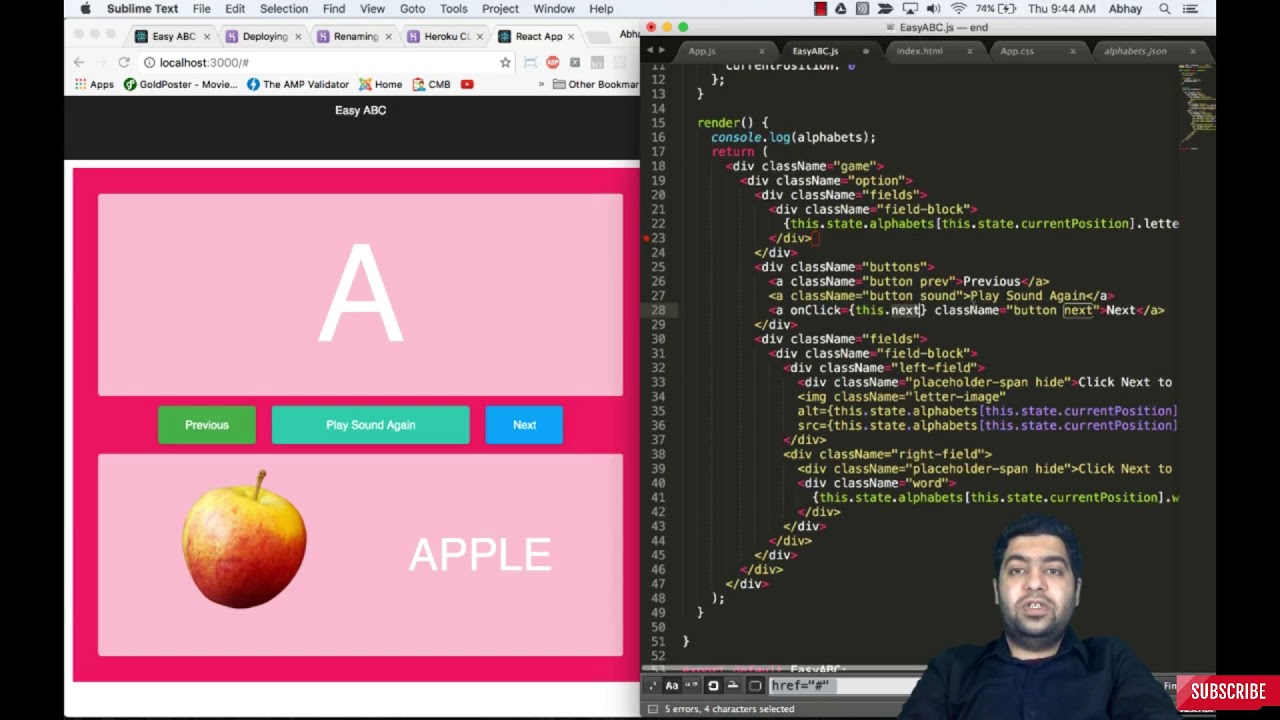Image resolution: width=1280 pixels, height=720 pixels.
Task: Open The AMP Validator bookmark
Action: click(x=298, y=84)
